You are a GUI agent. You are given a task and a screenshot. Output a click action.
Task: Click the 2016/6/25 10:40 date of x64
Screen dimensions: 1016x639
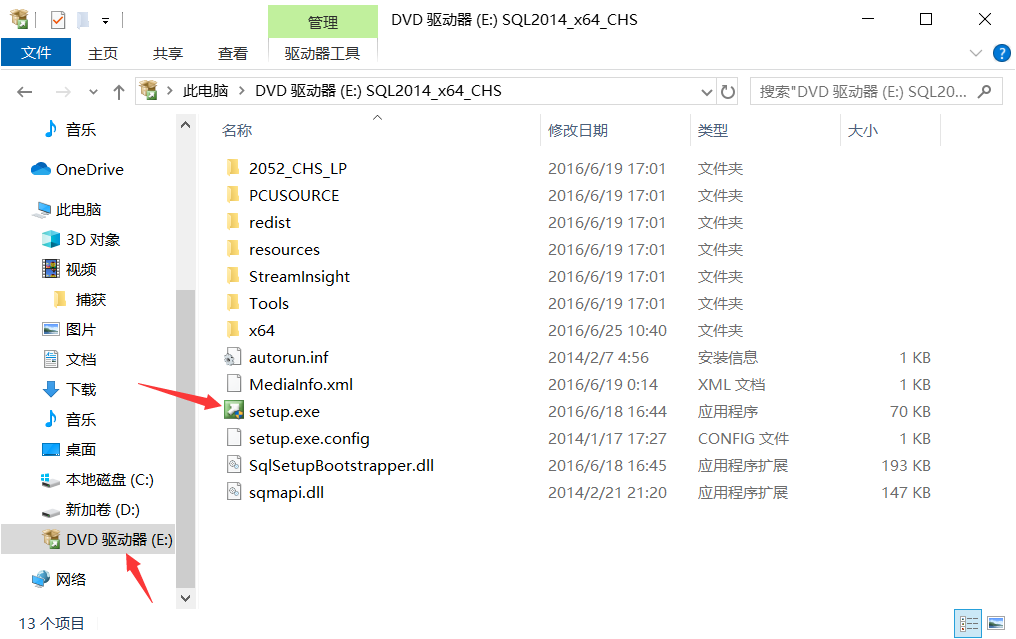point(607,331)
